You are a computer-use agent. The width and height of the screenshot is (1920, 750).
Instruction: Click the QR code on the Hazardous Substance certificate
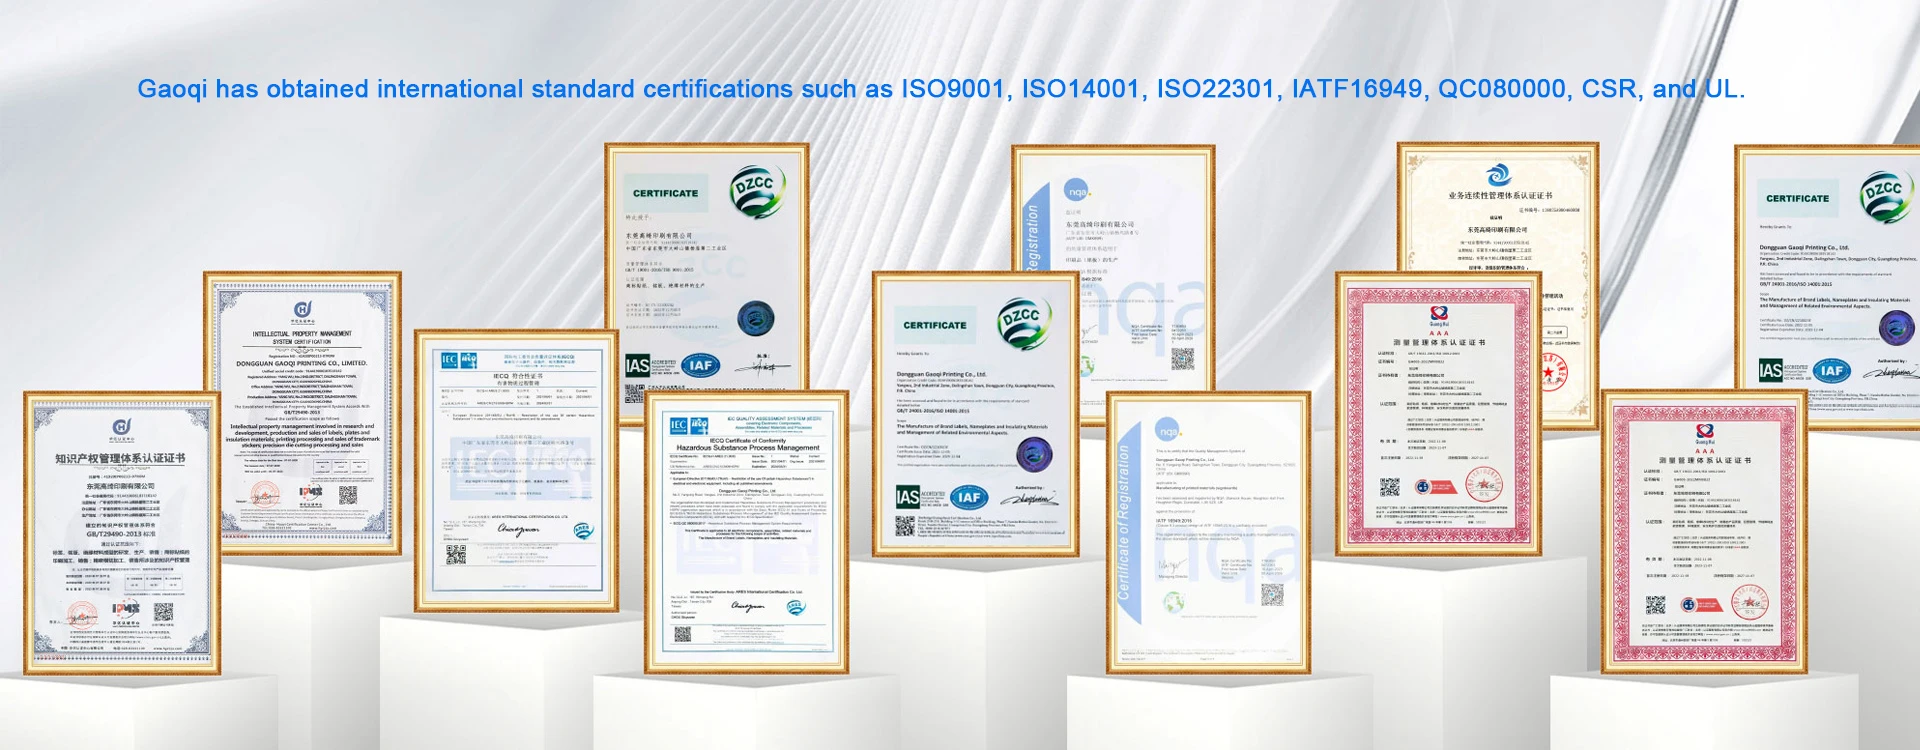682,634
